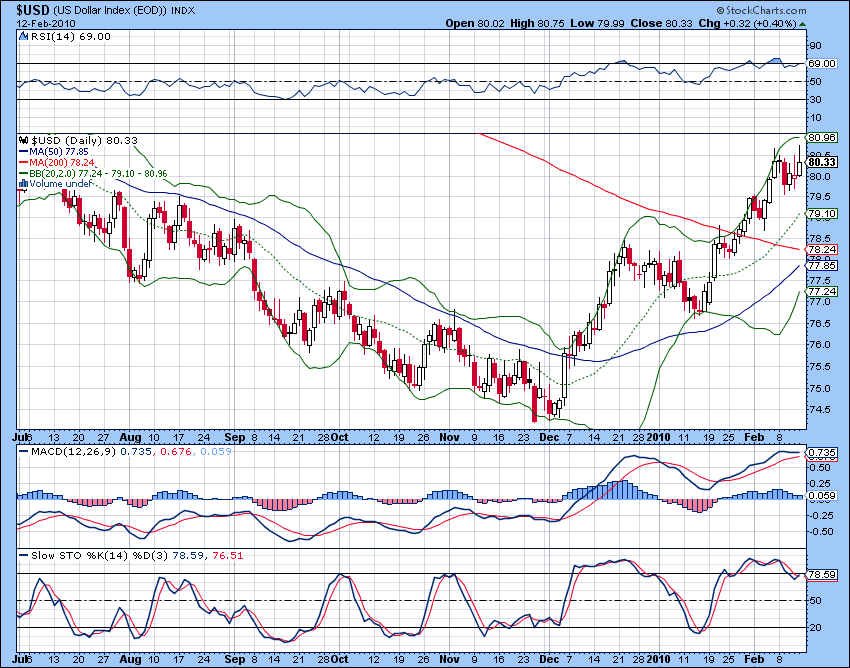The image size is (850, 668).
Task: Click the 12-Feb-2010 date label
Action: (46, 23)
